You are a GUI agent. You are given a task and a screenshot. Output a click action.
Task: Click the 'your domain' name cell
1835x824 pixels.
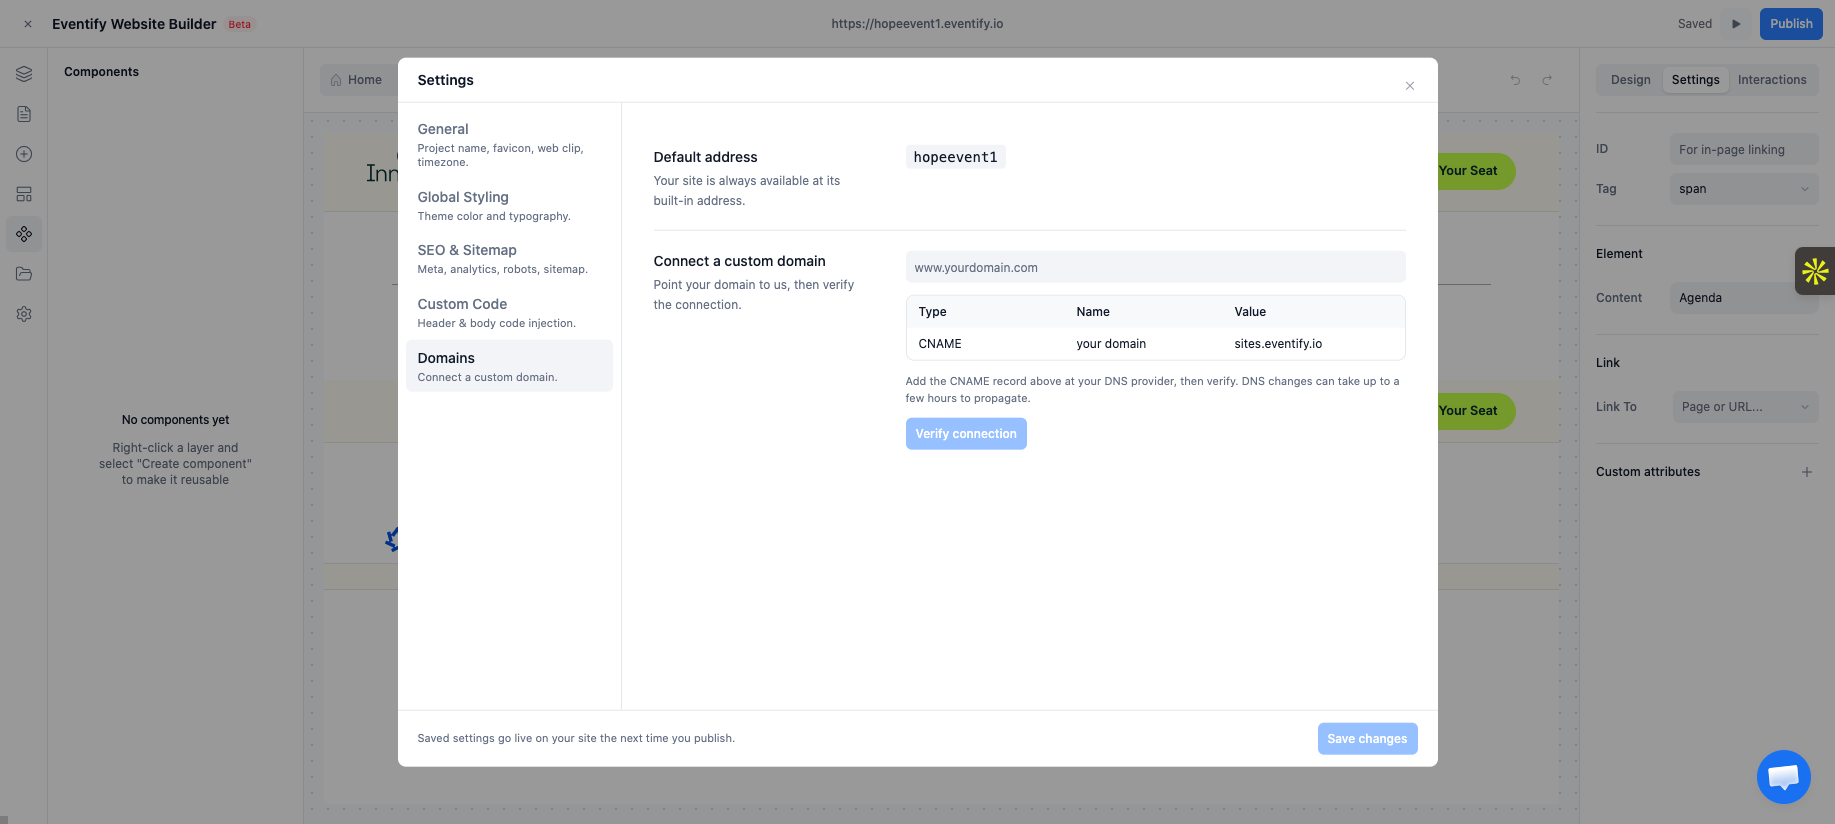1111,344
